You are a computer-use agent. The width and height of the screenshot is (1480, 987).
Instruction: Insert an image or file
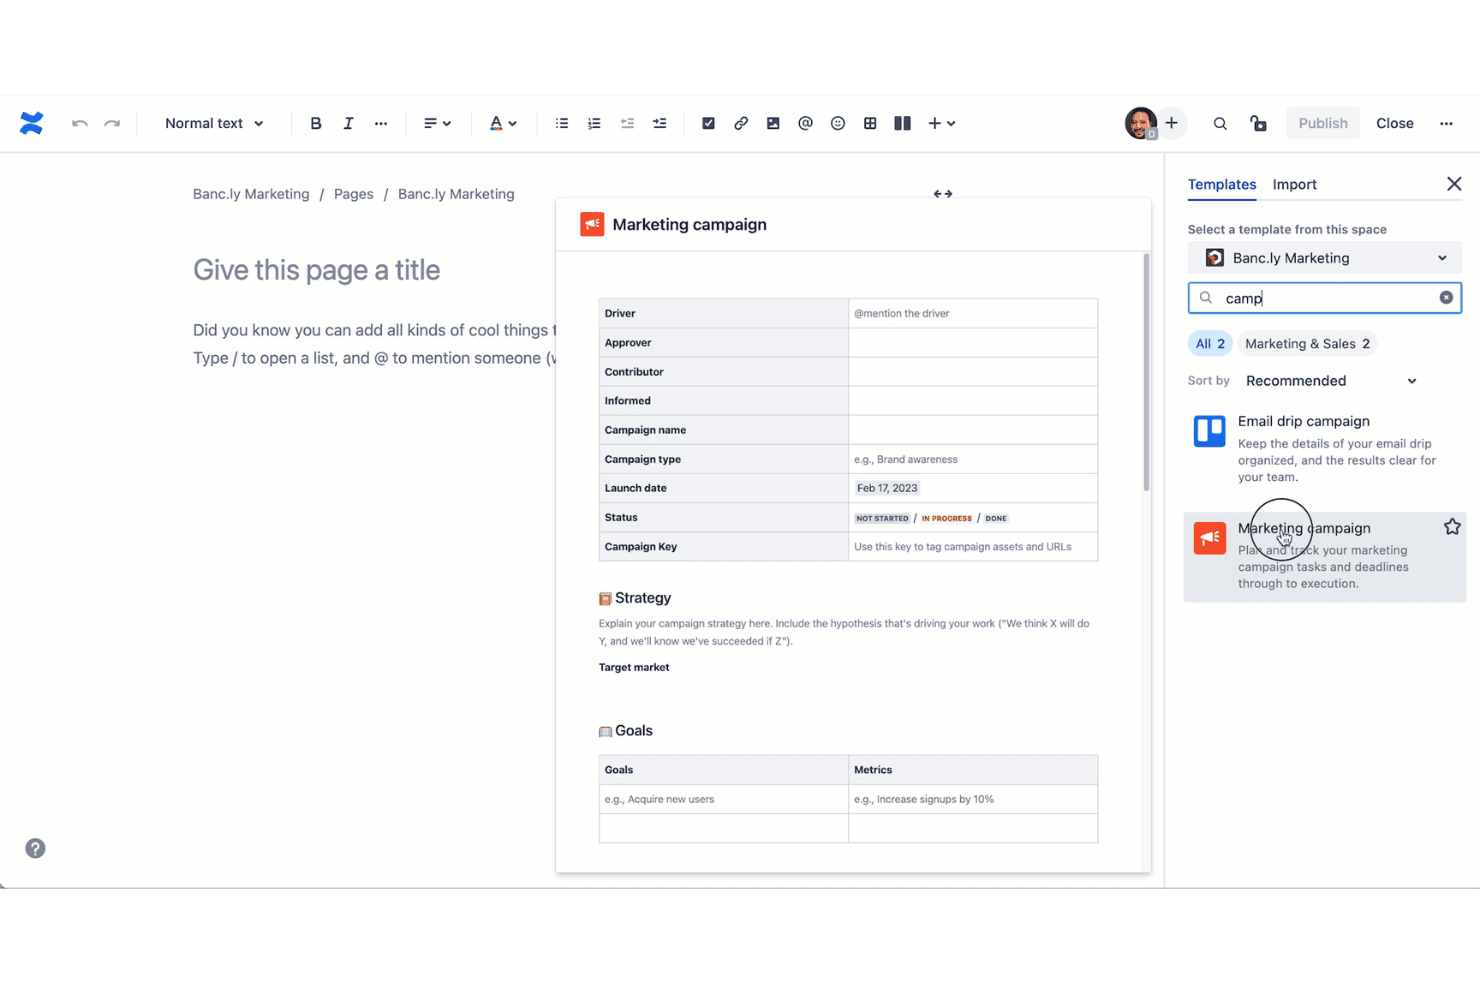(x=773, y=123)
